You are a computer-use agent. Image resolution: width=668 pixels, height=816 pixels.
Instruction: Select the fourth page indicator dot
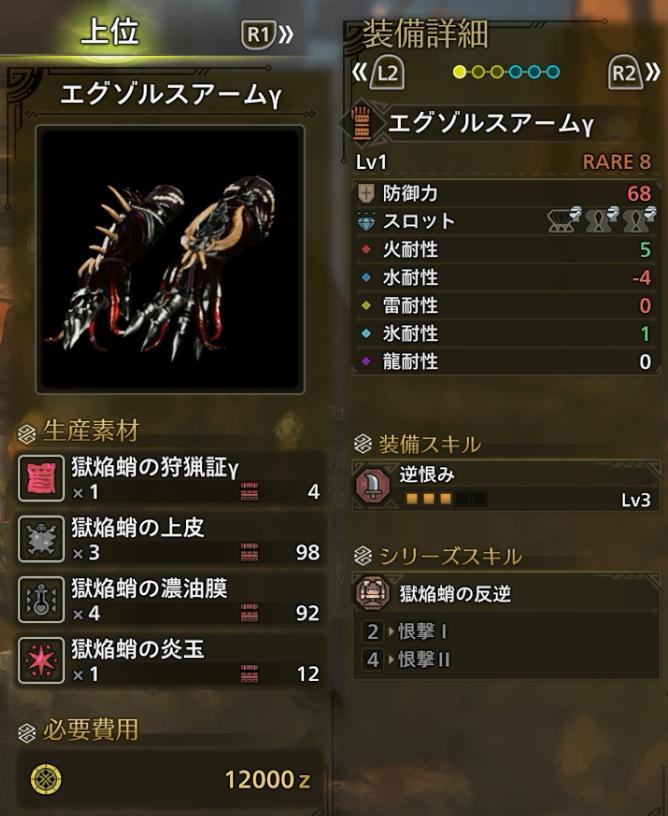coord(516,72)
